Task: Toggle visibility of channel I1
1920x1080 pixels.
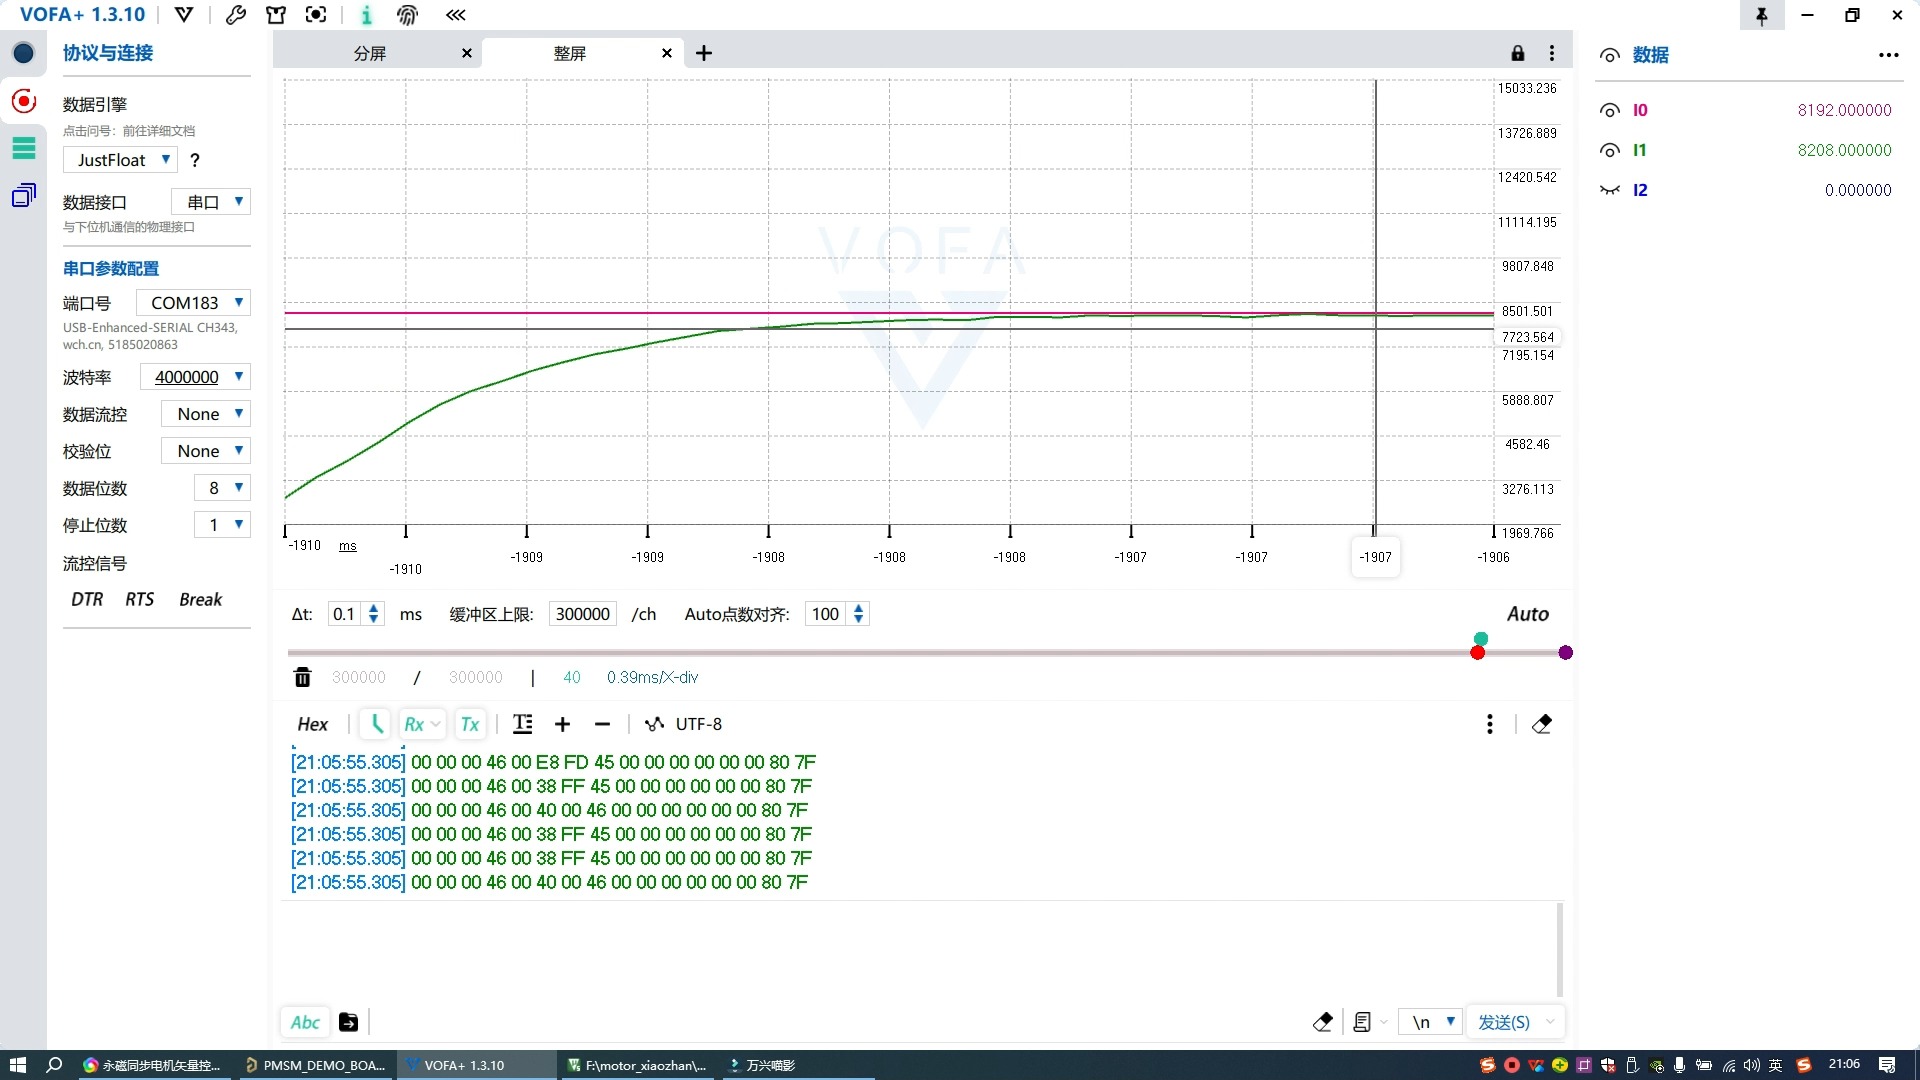Action: [x=1610, y=151]
